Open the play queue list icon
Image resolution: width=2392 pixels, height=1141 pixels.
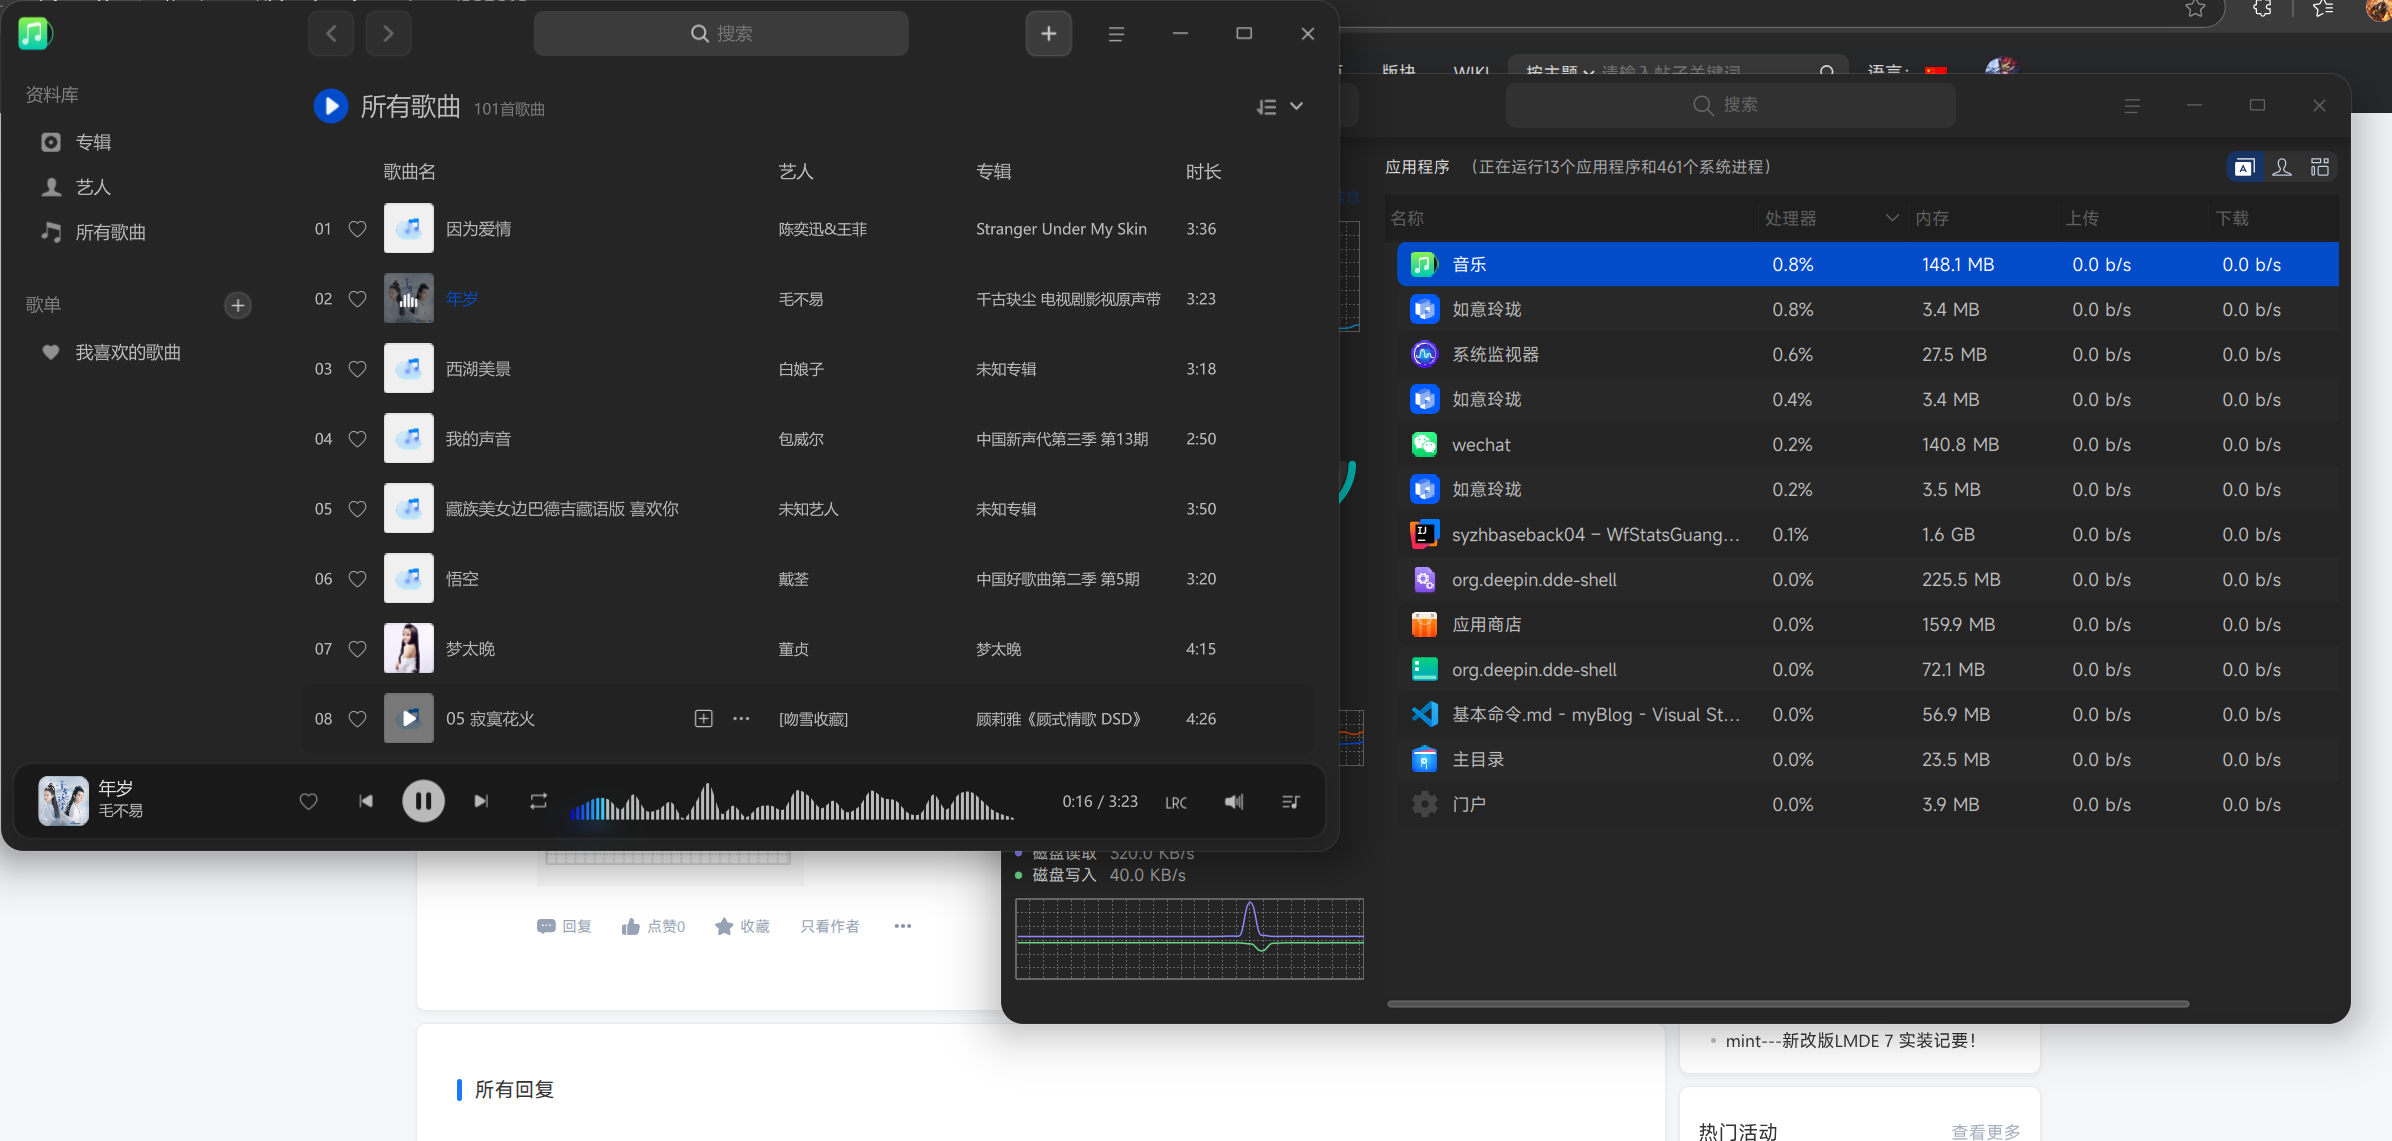click(1291, 801)
